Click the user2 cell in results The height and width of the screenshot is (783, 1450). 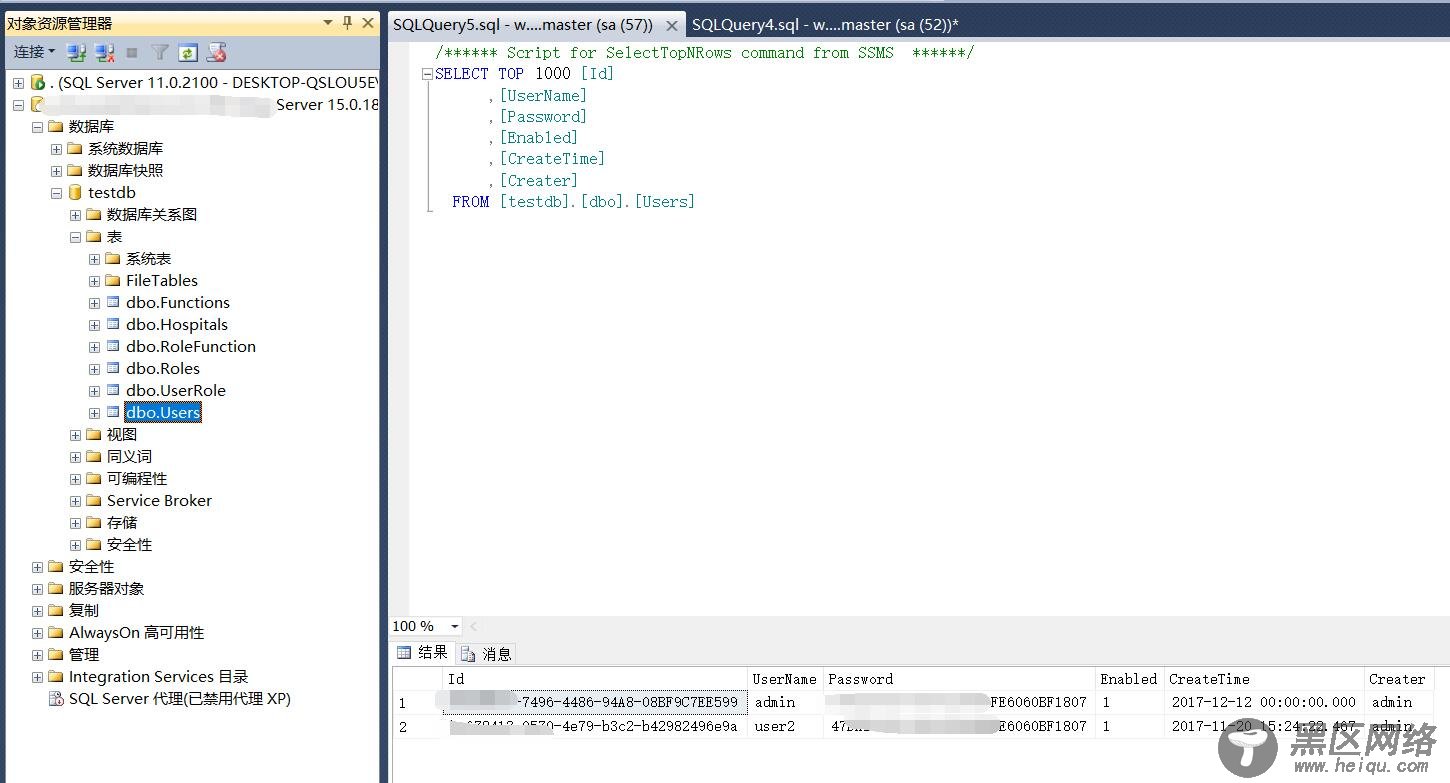(x=785, y=727)
